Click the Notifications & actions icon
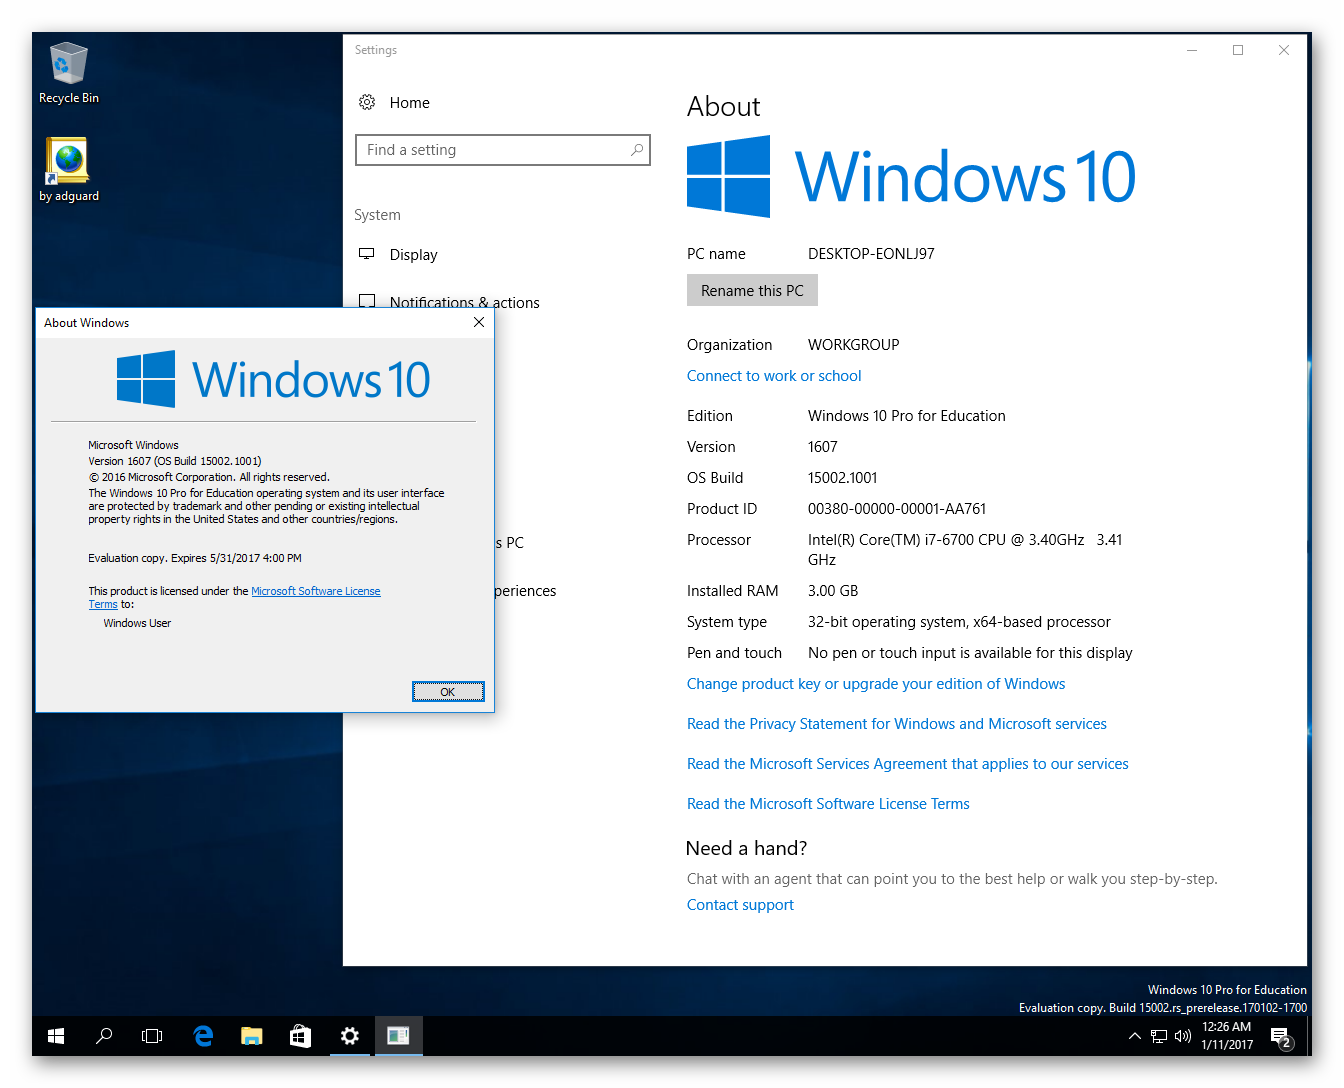 pos(367,301)
